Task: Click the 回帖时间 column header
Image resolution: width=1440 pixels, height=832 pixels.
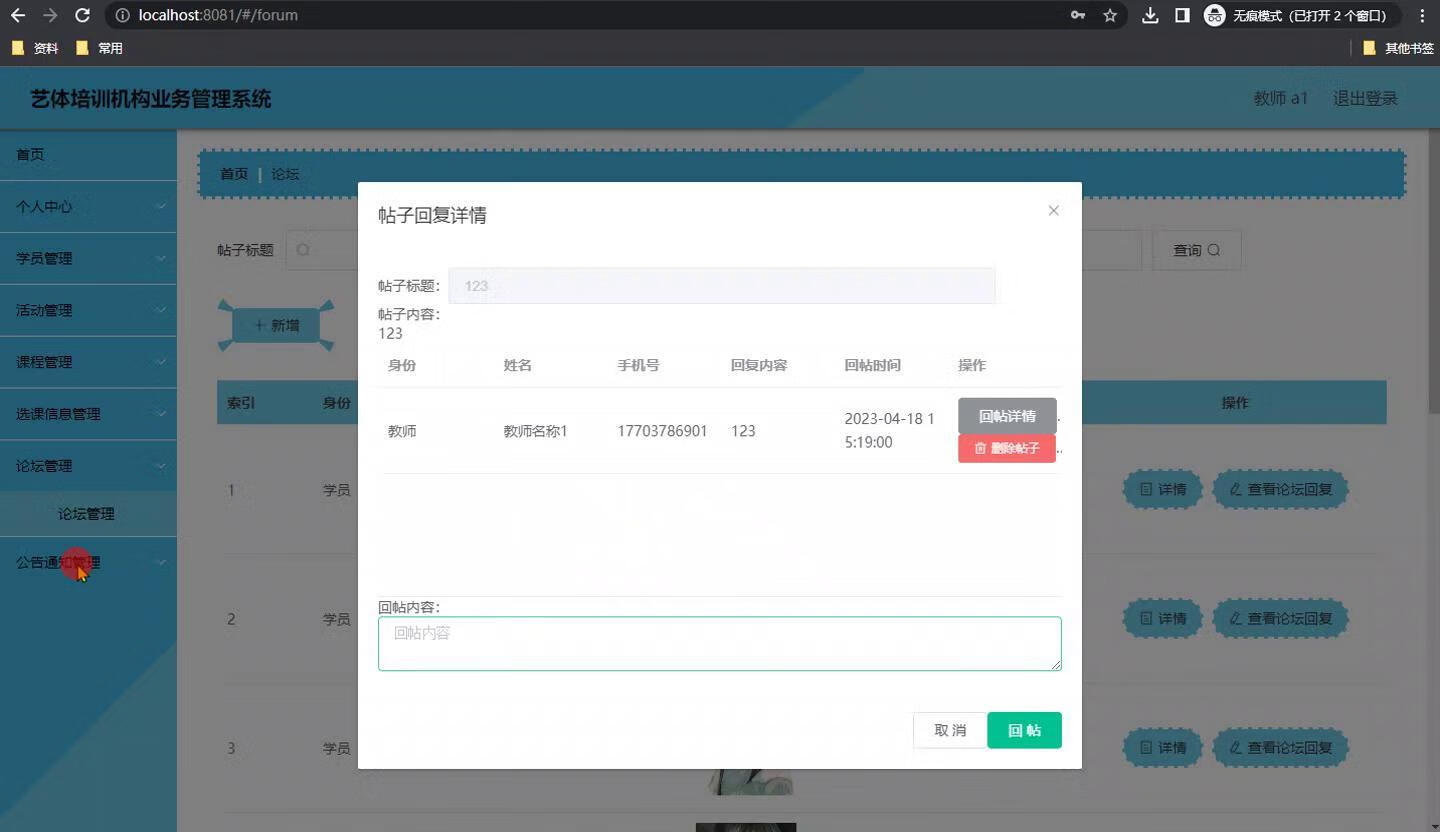Action: [872, 365]
